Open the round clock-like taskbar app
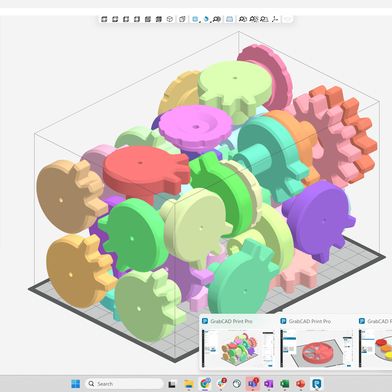 237,384
